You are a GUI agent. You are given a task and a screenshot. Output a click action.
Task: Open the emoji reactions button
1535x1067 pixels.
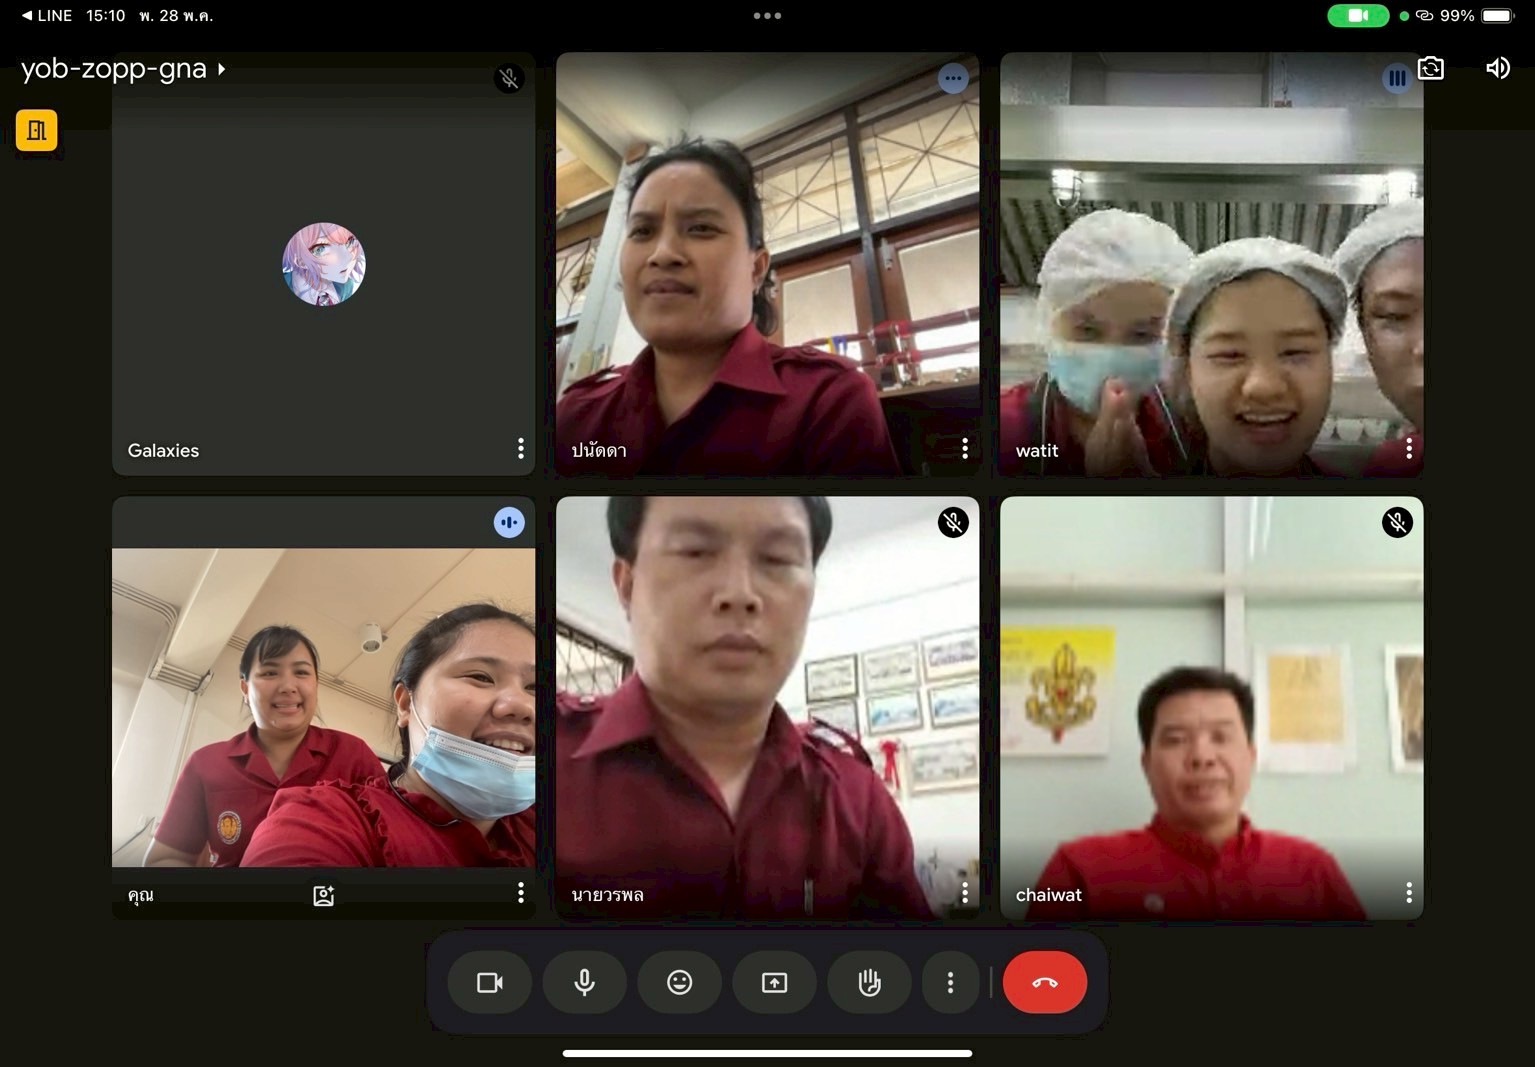(x=680, y=983)
